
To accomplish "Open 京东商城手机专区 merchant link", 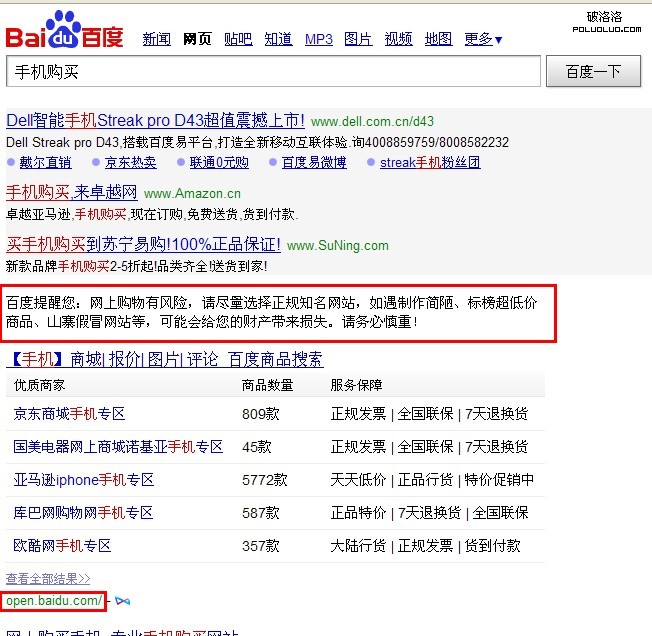I will tap(69, 414).
